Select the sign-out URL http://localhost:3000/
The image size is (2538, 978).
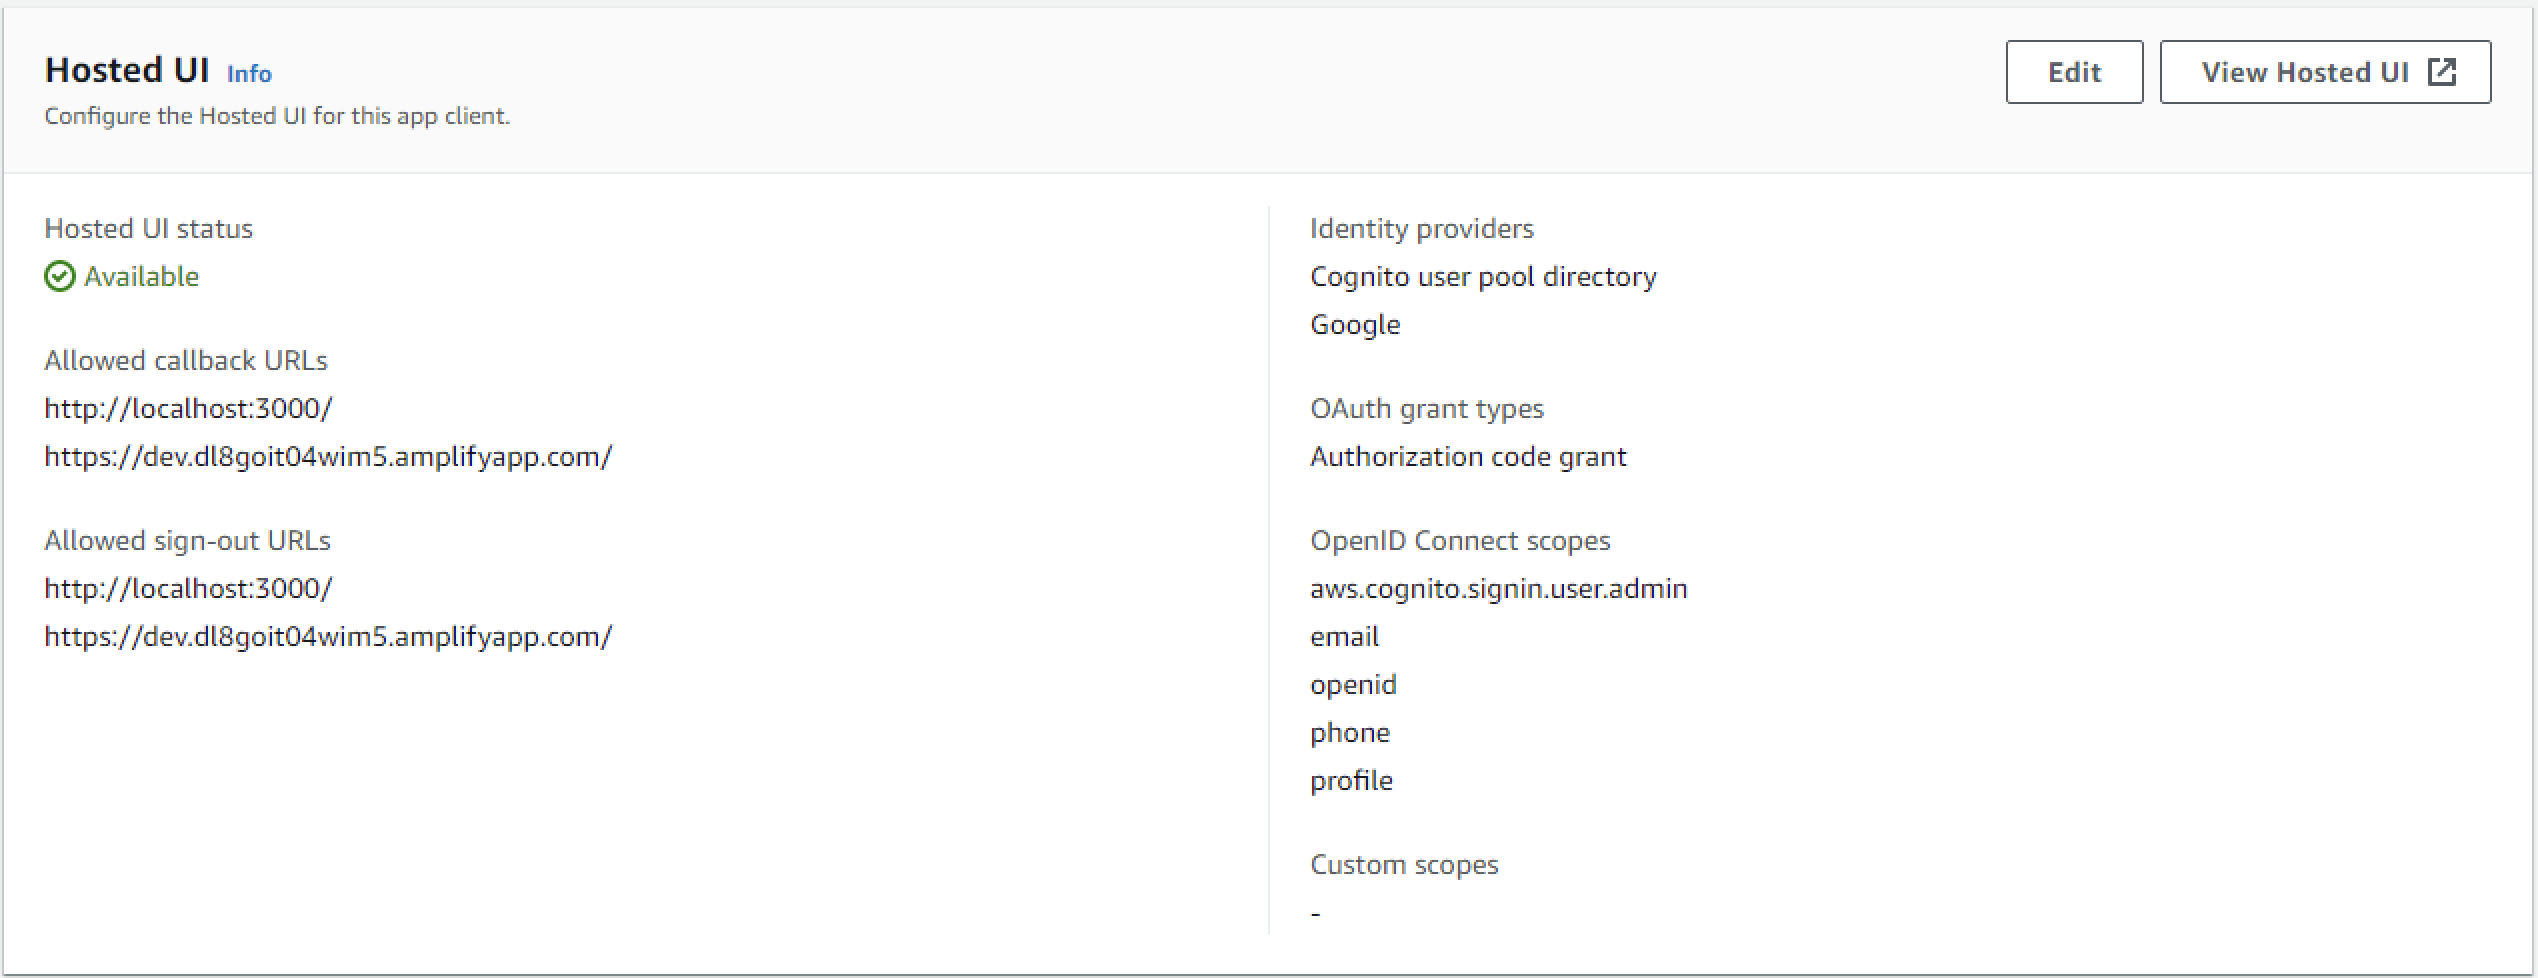[189, 588]
